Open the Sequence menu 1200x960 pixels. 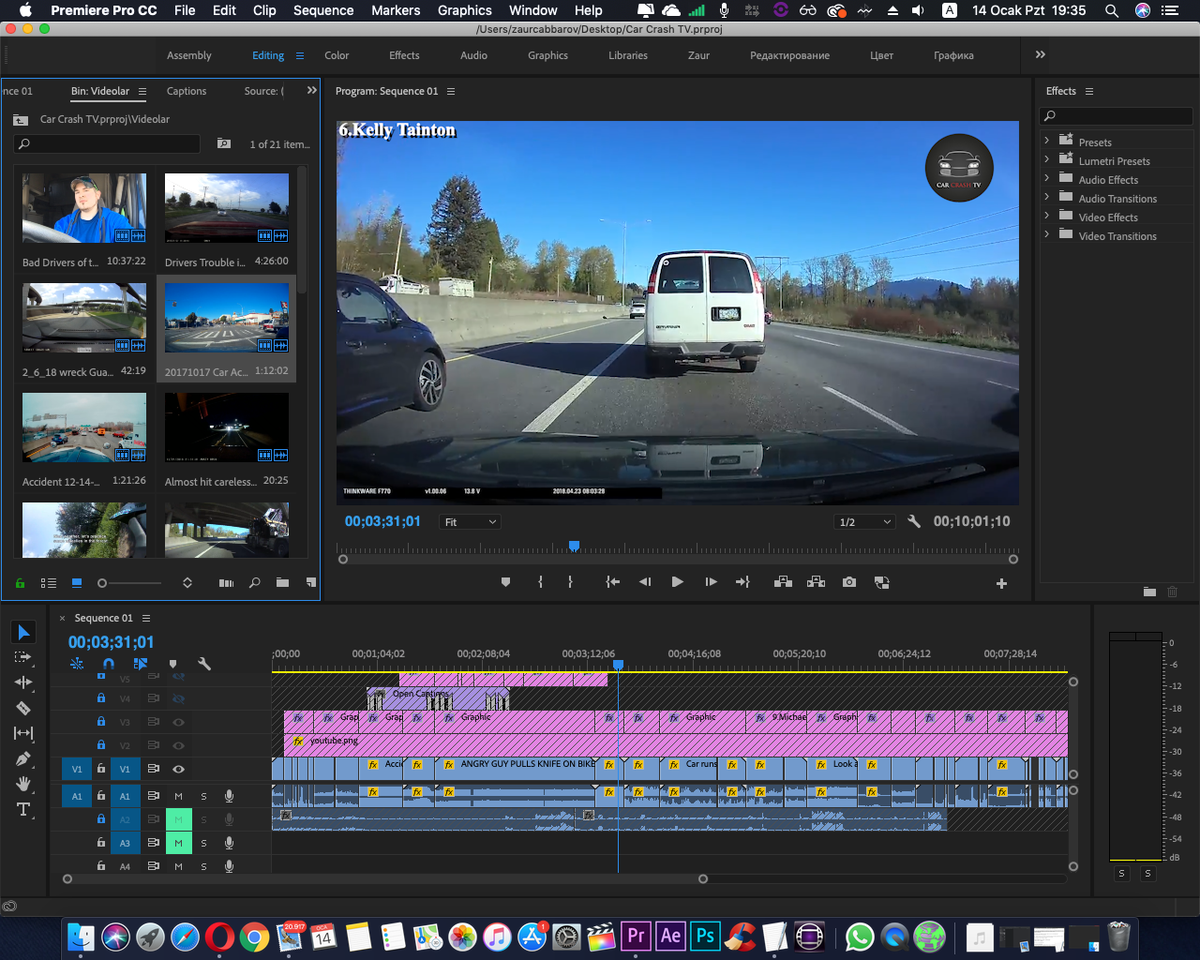point(323,10)
